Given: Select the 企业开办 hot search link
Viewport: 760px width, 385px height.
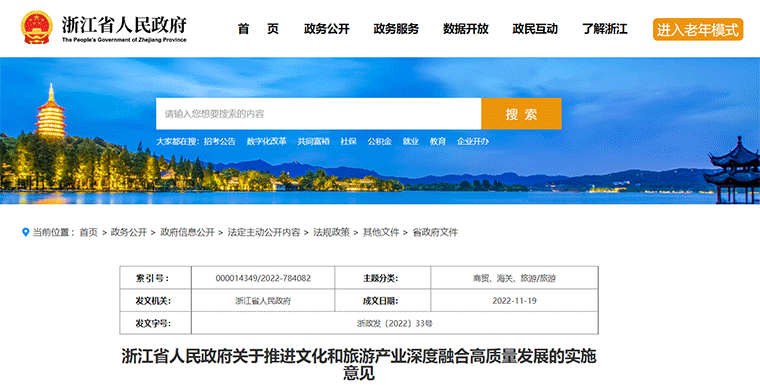Looking at the screenshot, I should coord(473,142).
